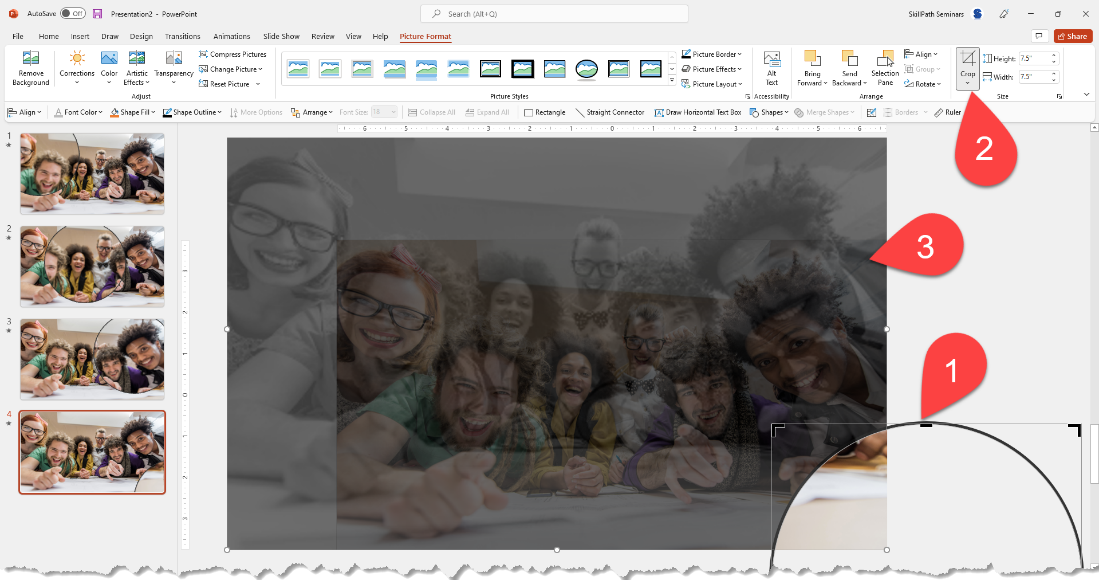1099x580 pixels.
Task: Apply the oval picture style
Action: point(587,68)
